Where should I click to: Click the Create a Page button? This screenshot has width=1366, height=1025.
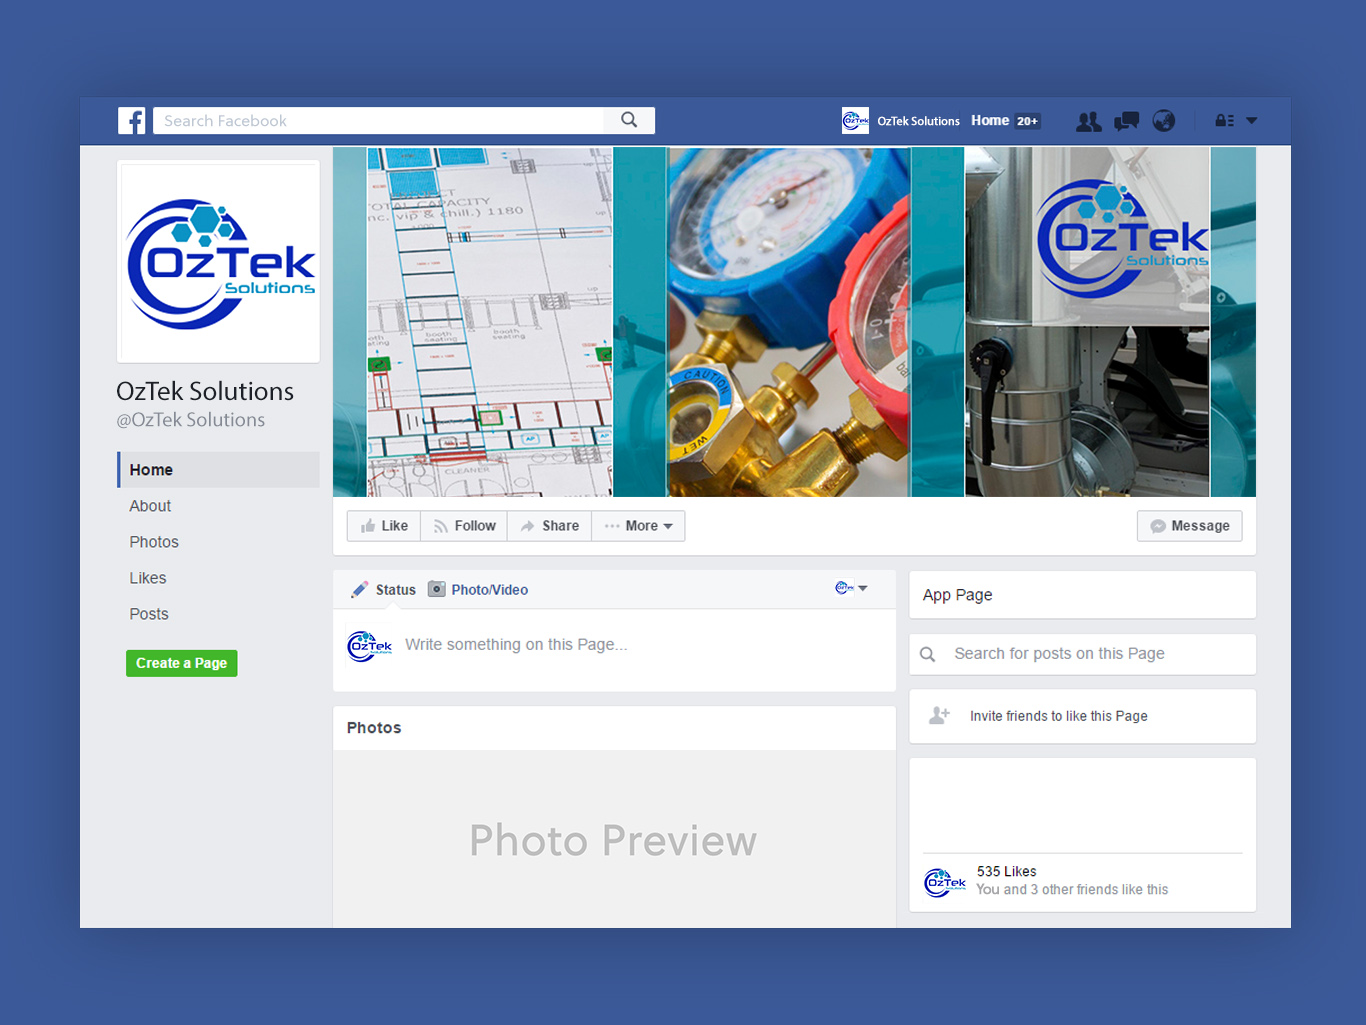pyautogui.click(x=181, y=663)
